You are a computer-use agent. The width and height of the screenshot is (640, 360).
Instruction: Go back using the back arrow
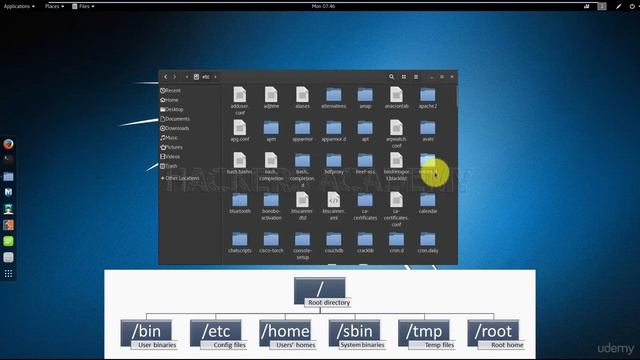point(165,77)
